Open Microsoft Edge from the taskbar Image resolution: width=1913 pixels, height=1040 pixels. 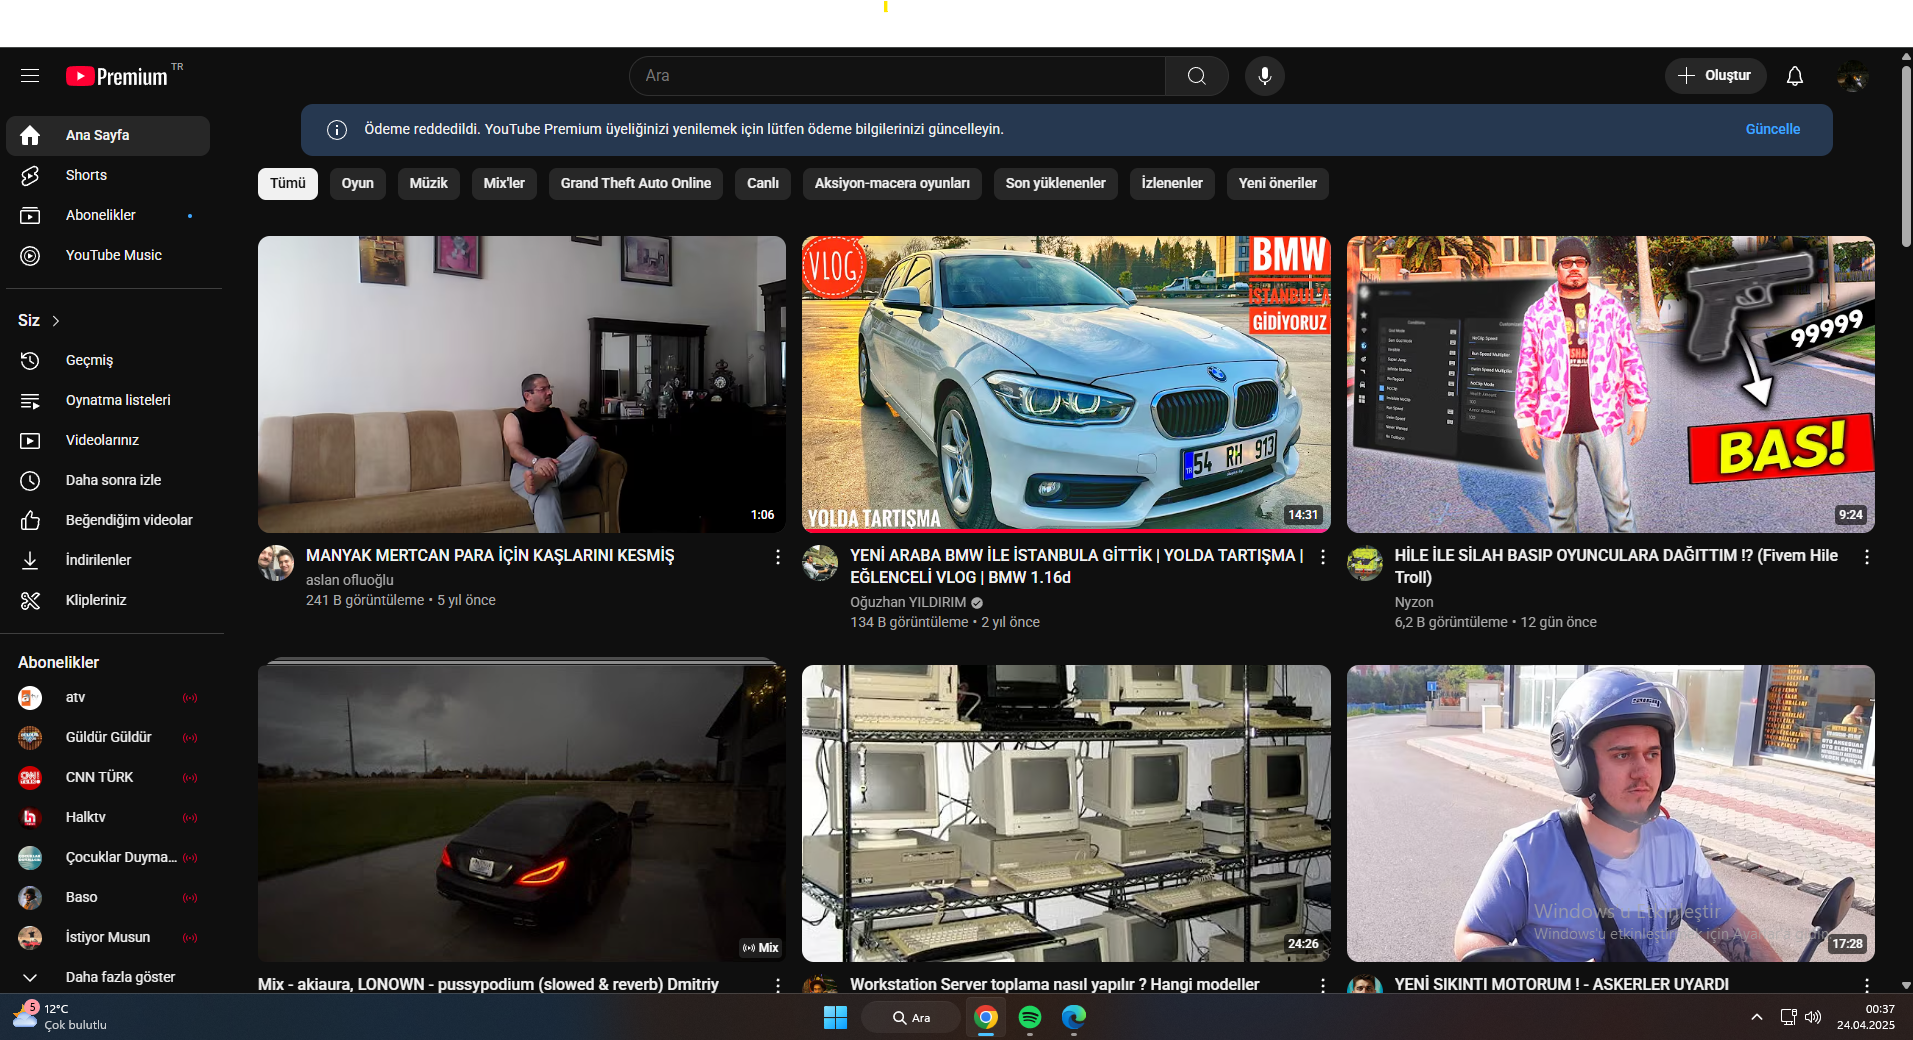(x=1074, y=1017)
